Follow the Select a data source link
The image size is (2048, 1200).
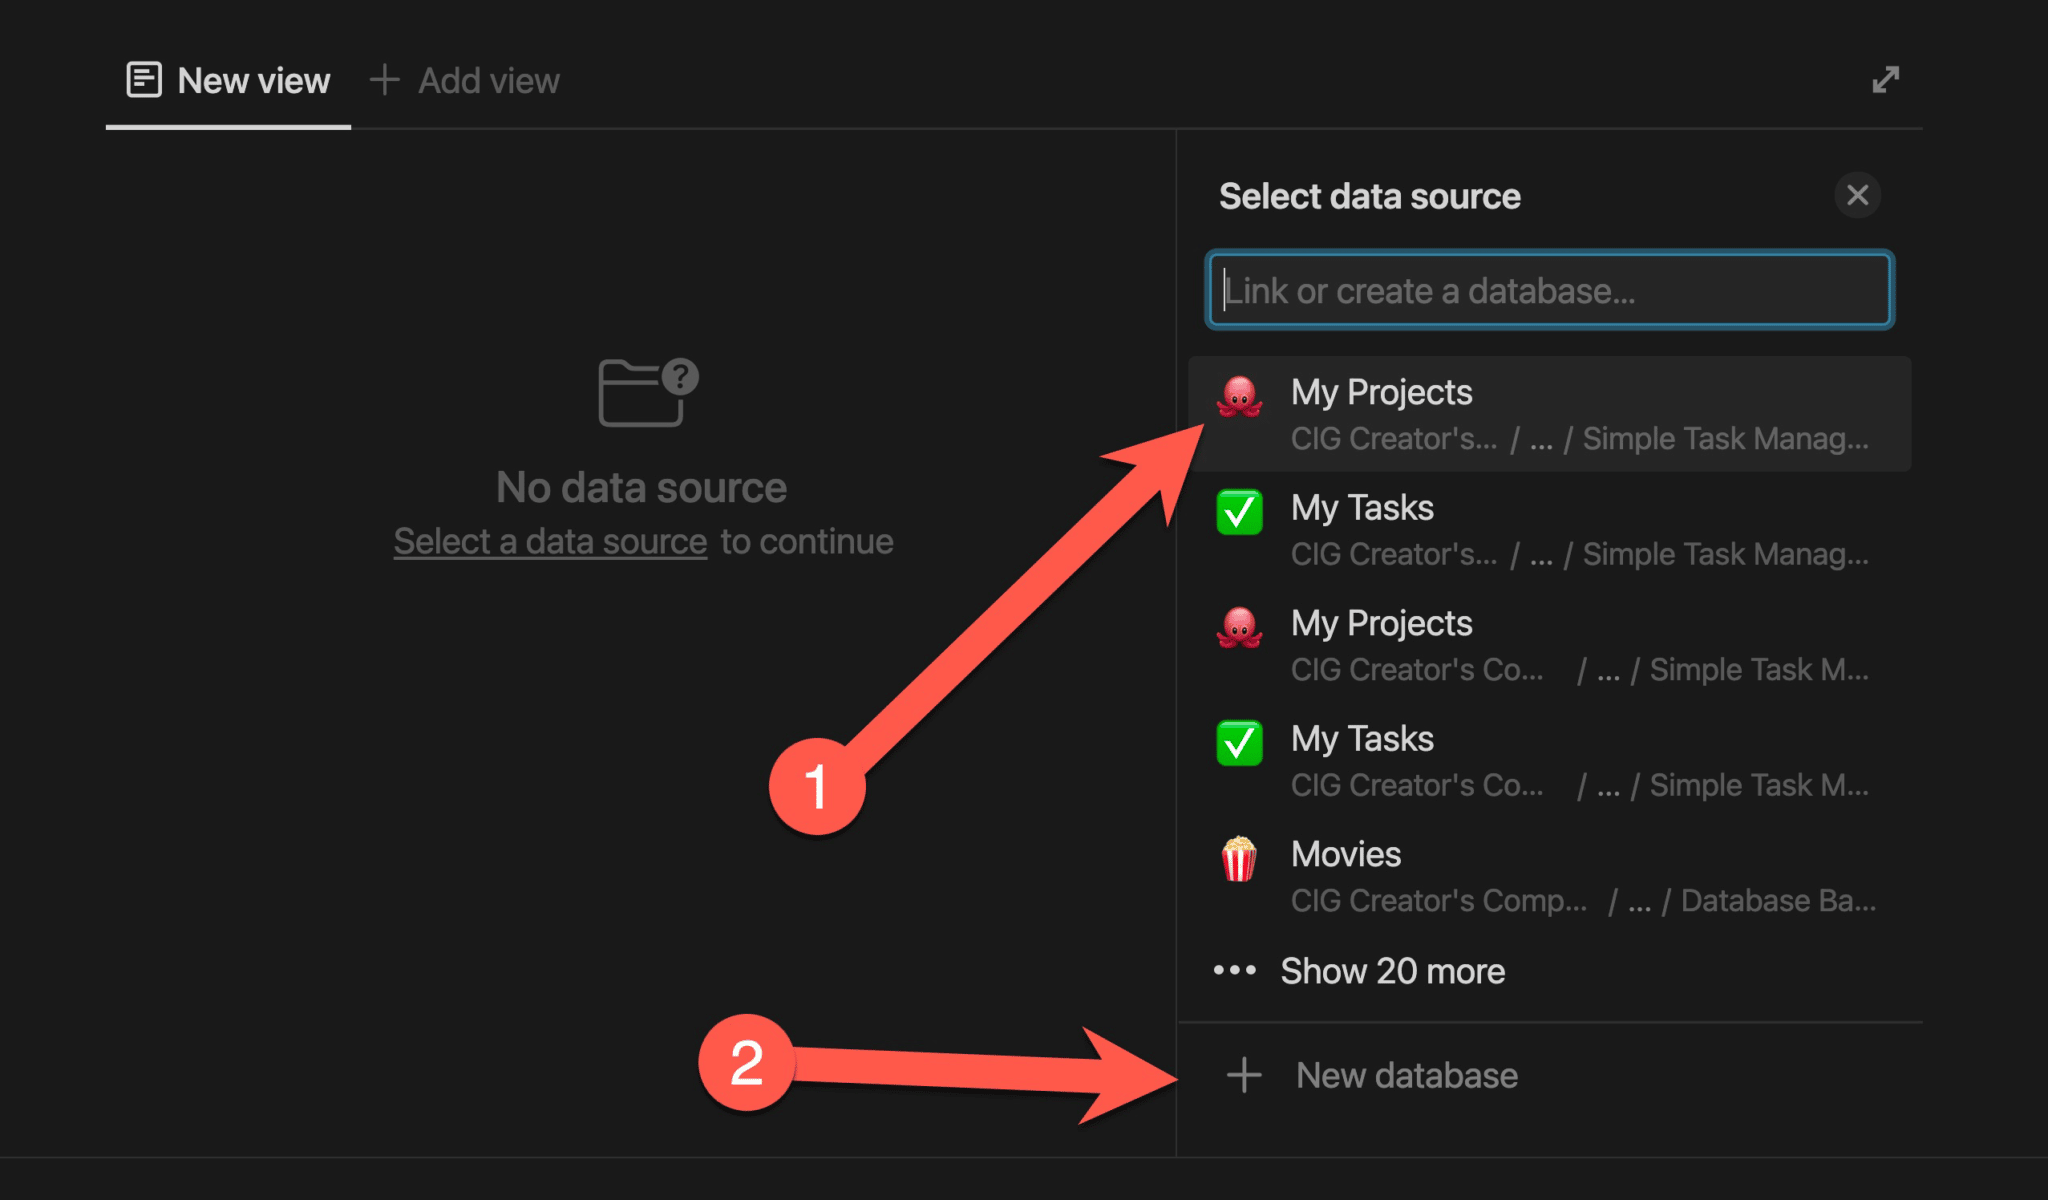tap(550, 542)
